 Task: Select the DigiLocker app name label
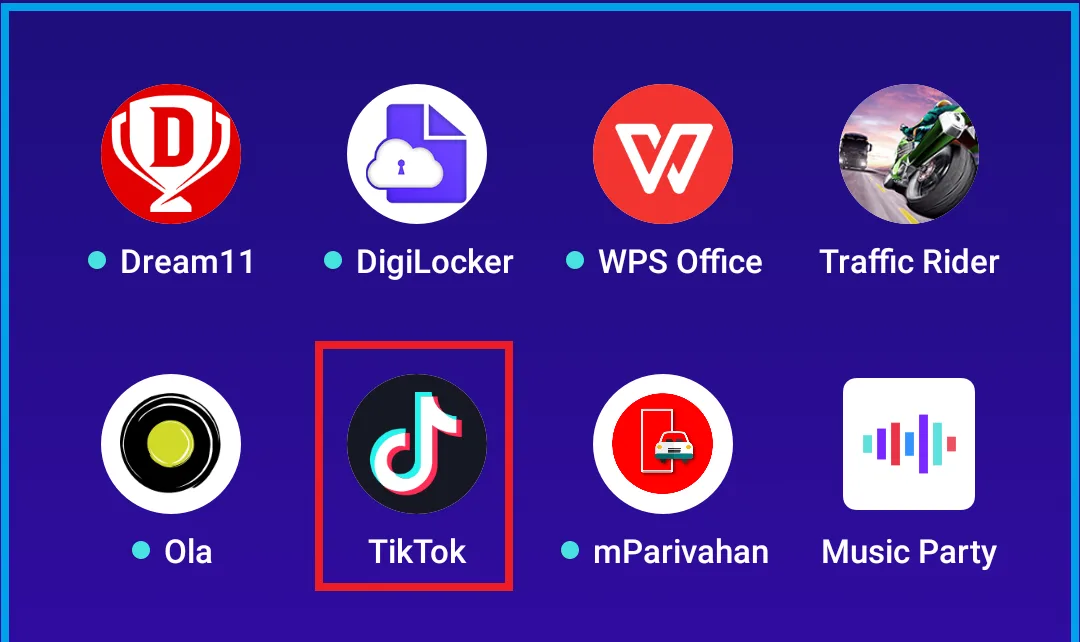[435, 263]
